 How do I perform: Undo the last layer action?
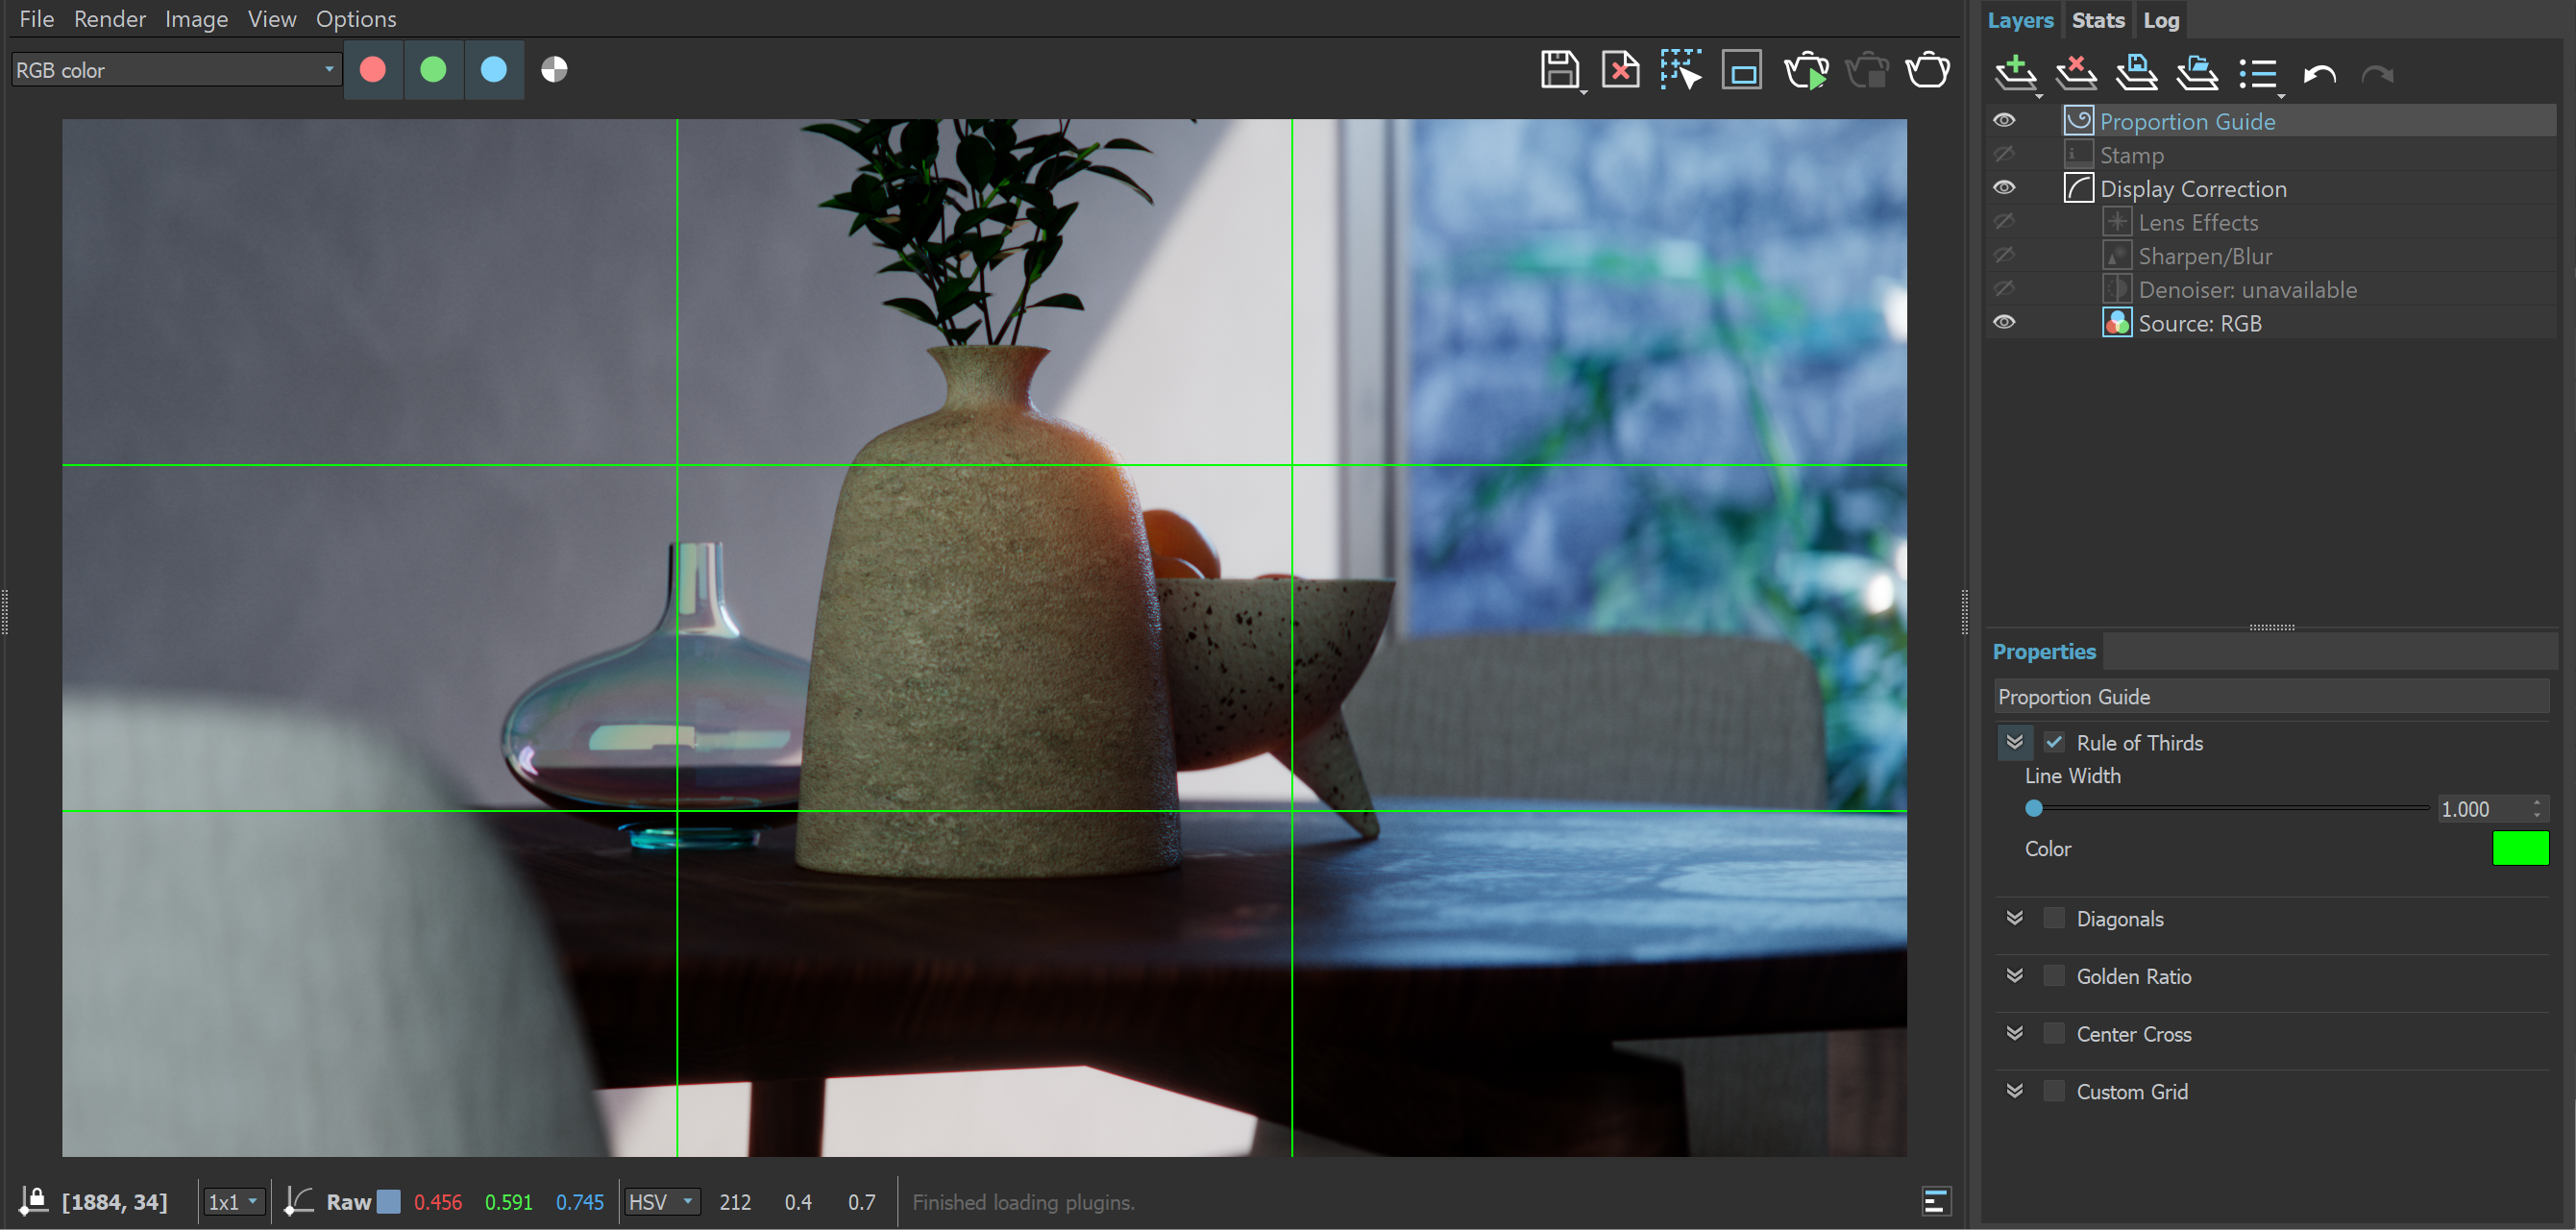point(2319,74)
